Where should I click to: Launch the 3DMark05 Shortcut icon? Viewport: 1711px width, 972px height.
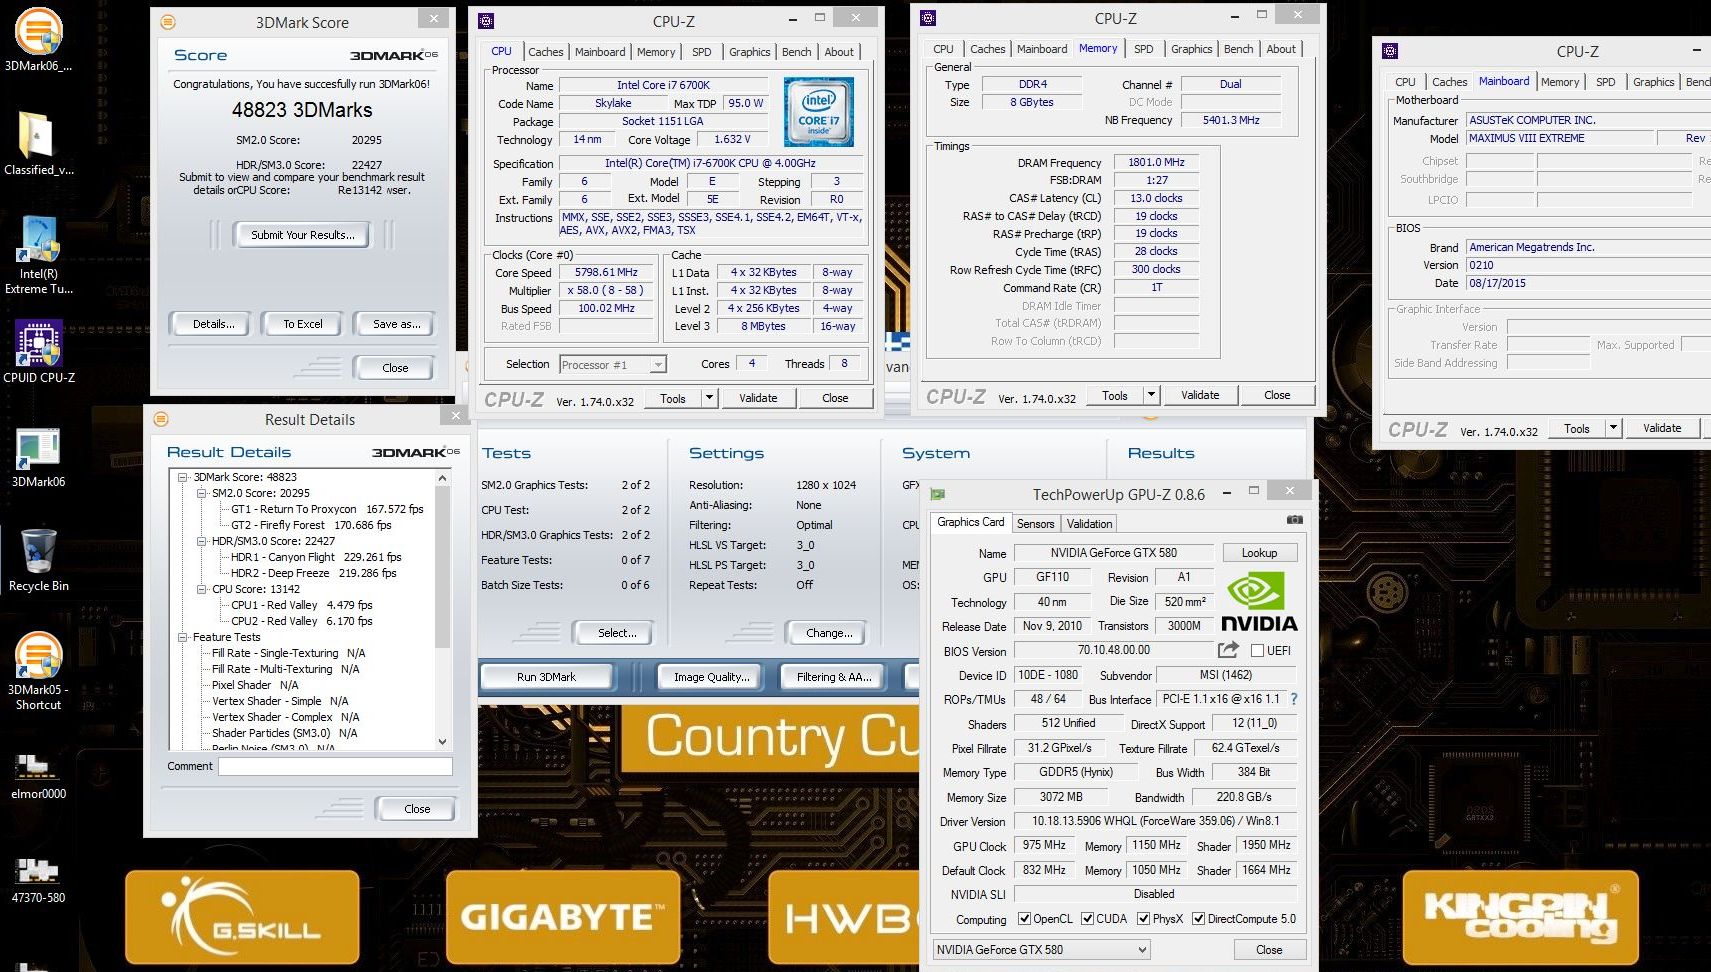point(38,672)
